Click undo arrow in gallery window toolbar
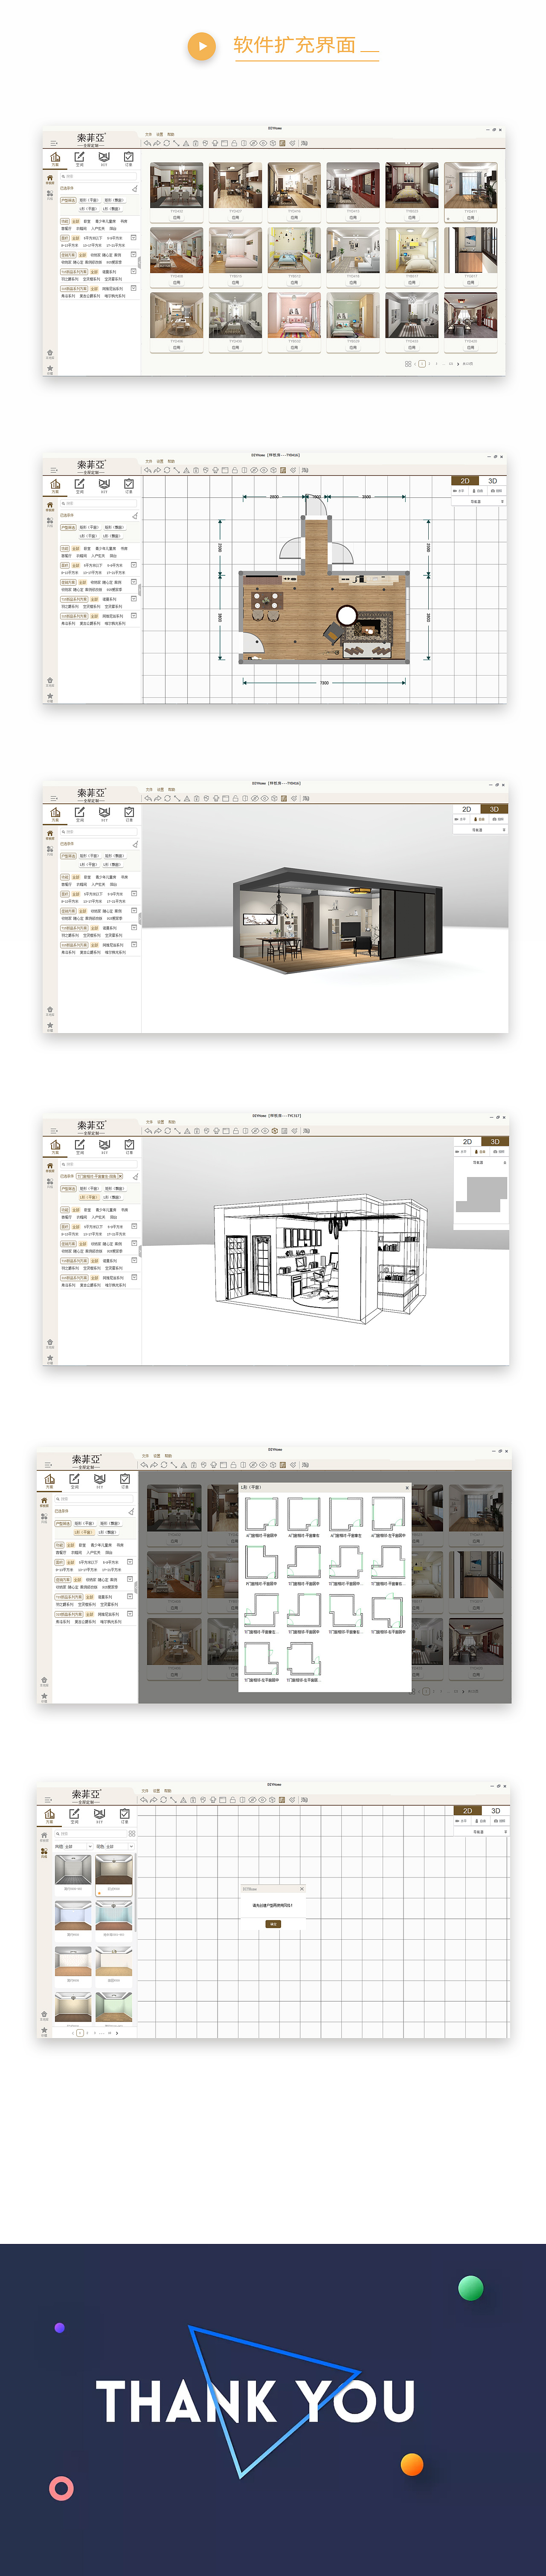This screenshot has width=546, height=2576. pyautogui.click(x=148, y=143)
